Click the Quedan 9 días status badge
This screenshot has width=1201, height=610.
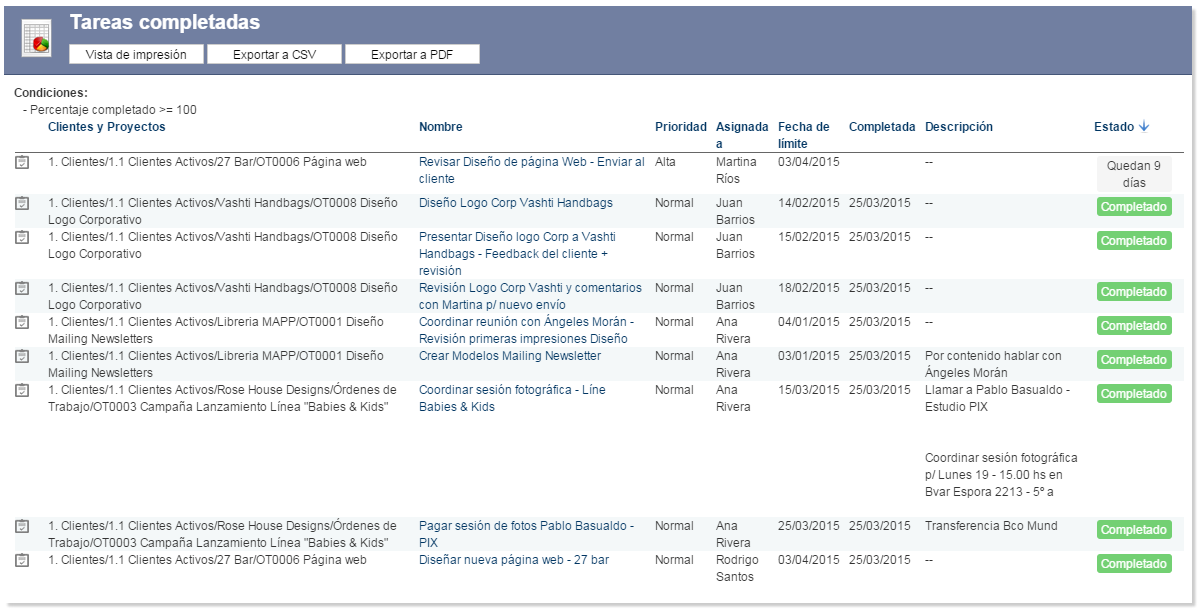pyautogui.click(x=1133, y=174)
